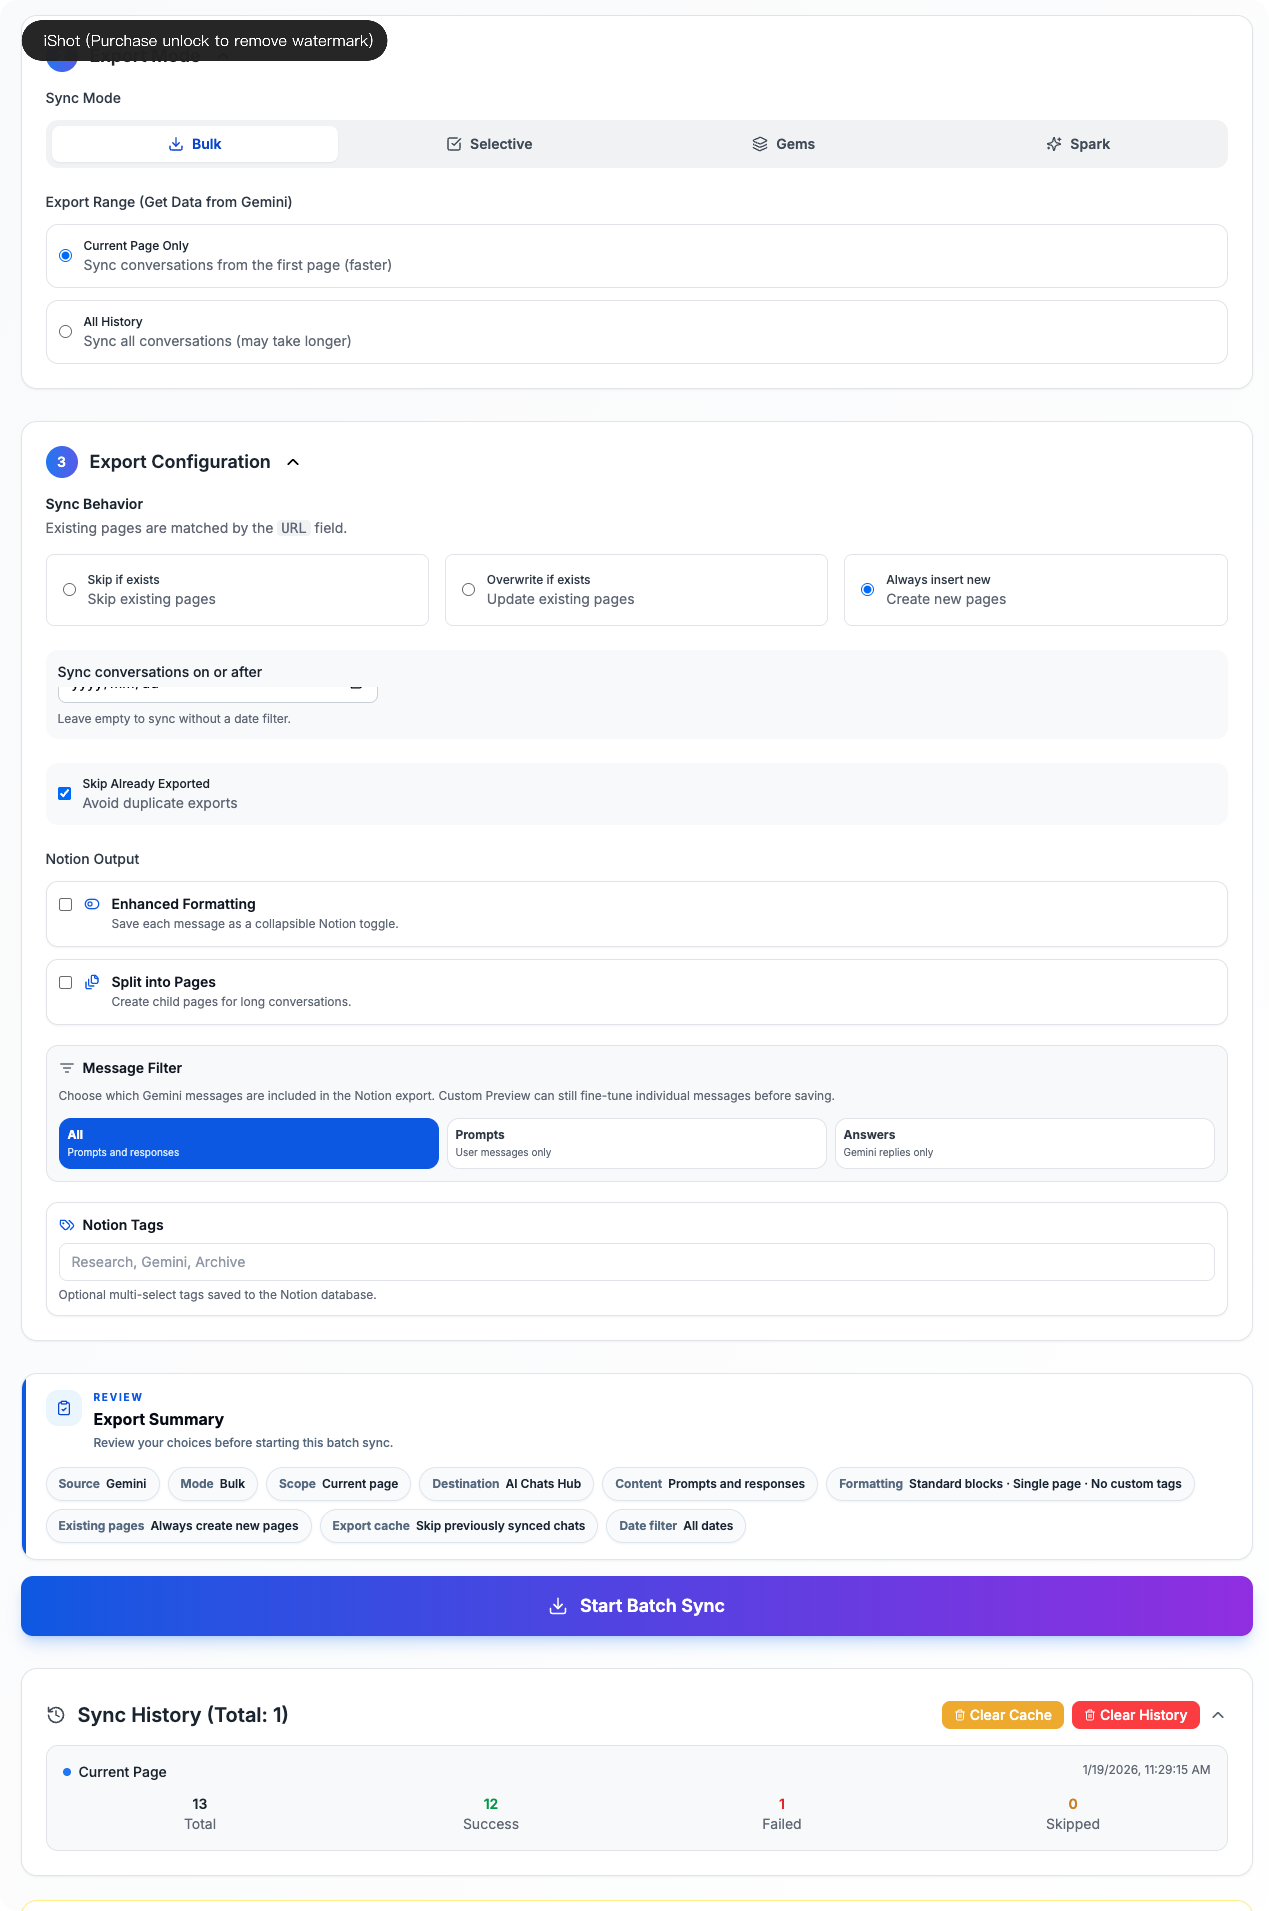The image size is (1269, 1911).
Task: Click the Message Filter funnel icon
Action: click(x=67, y=1068)
